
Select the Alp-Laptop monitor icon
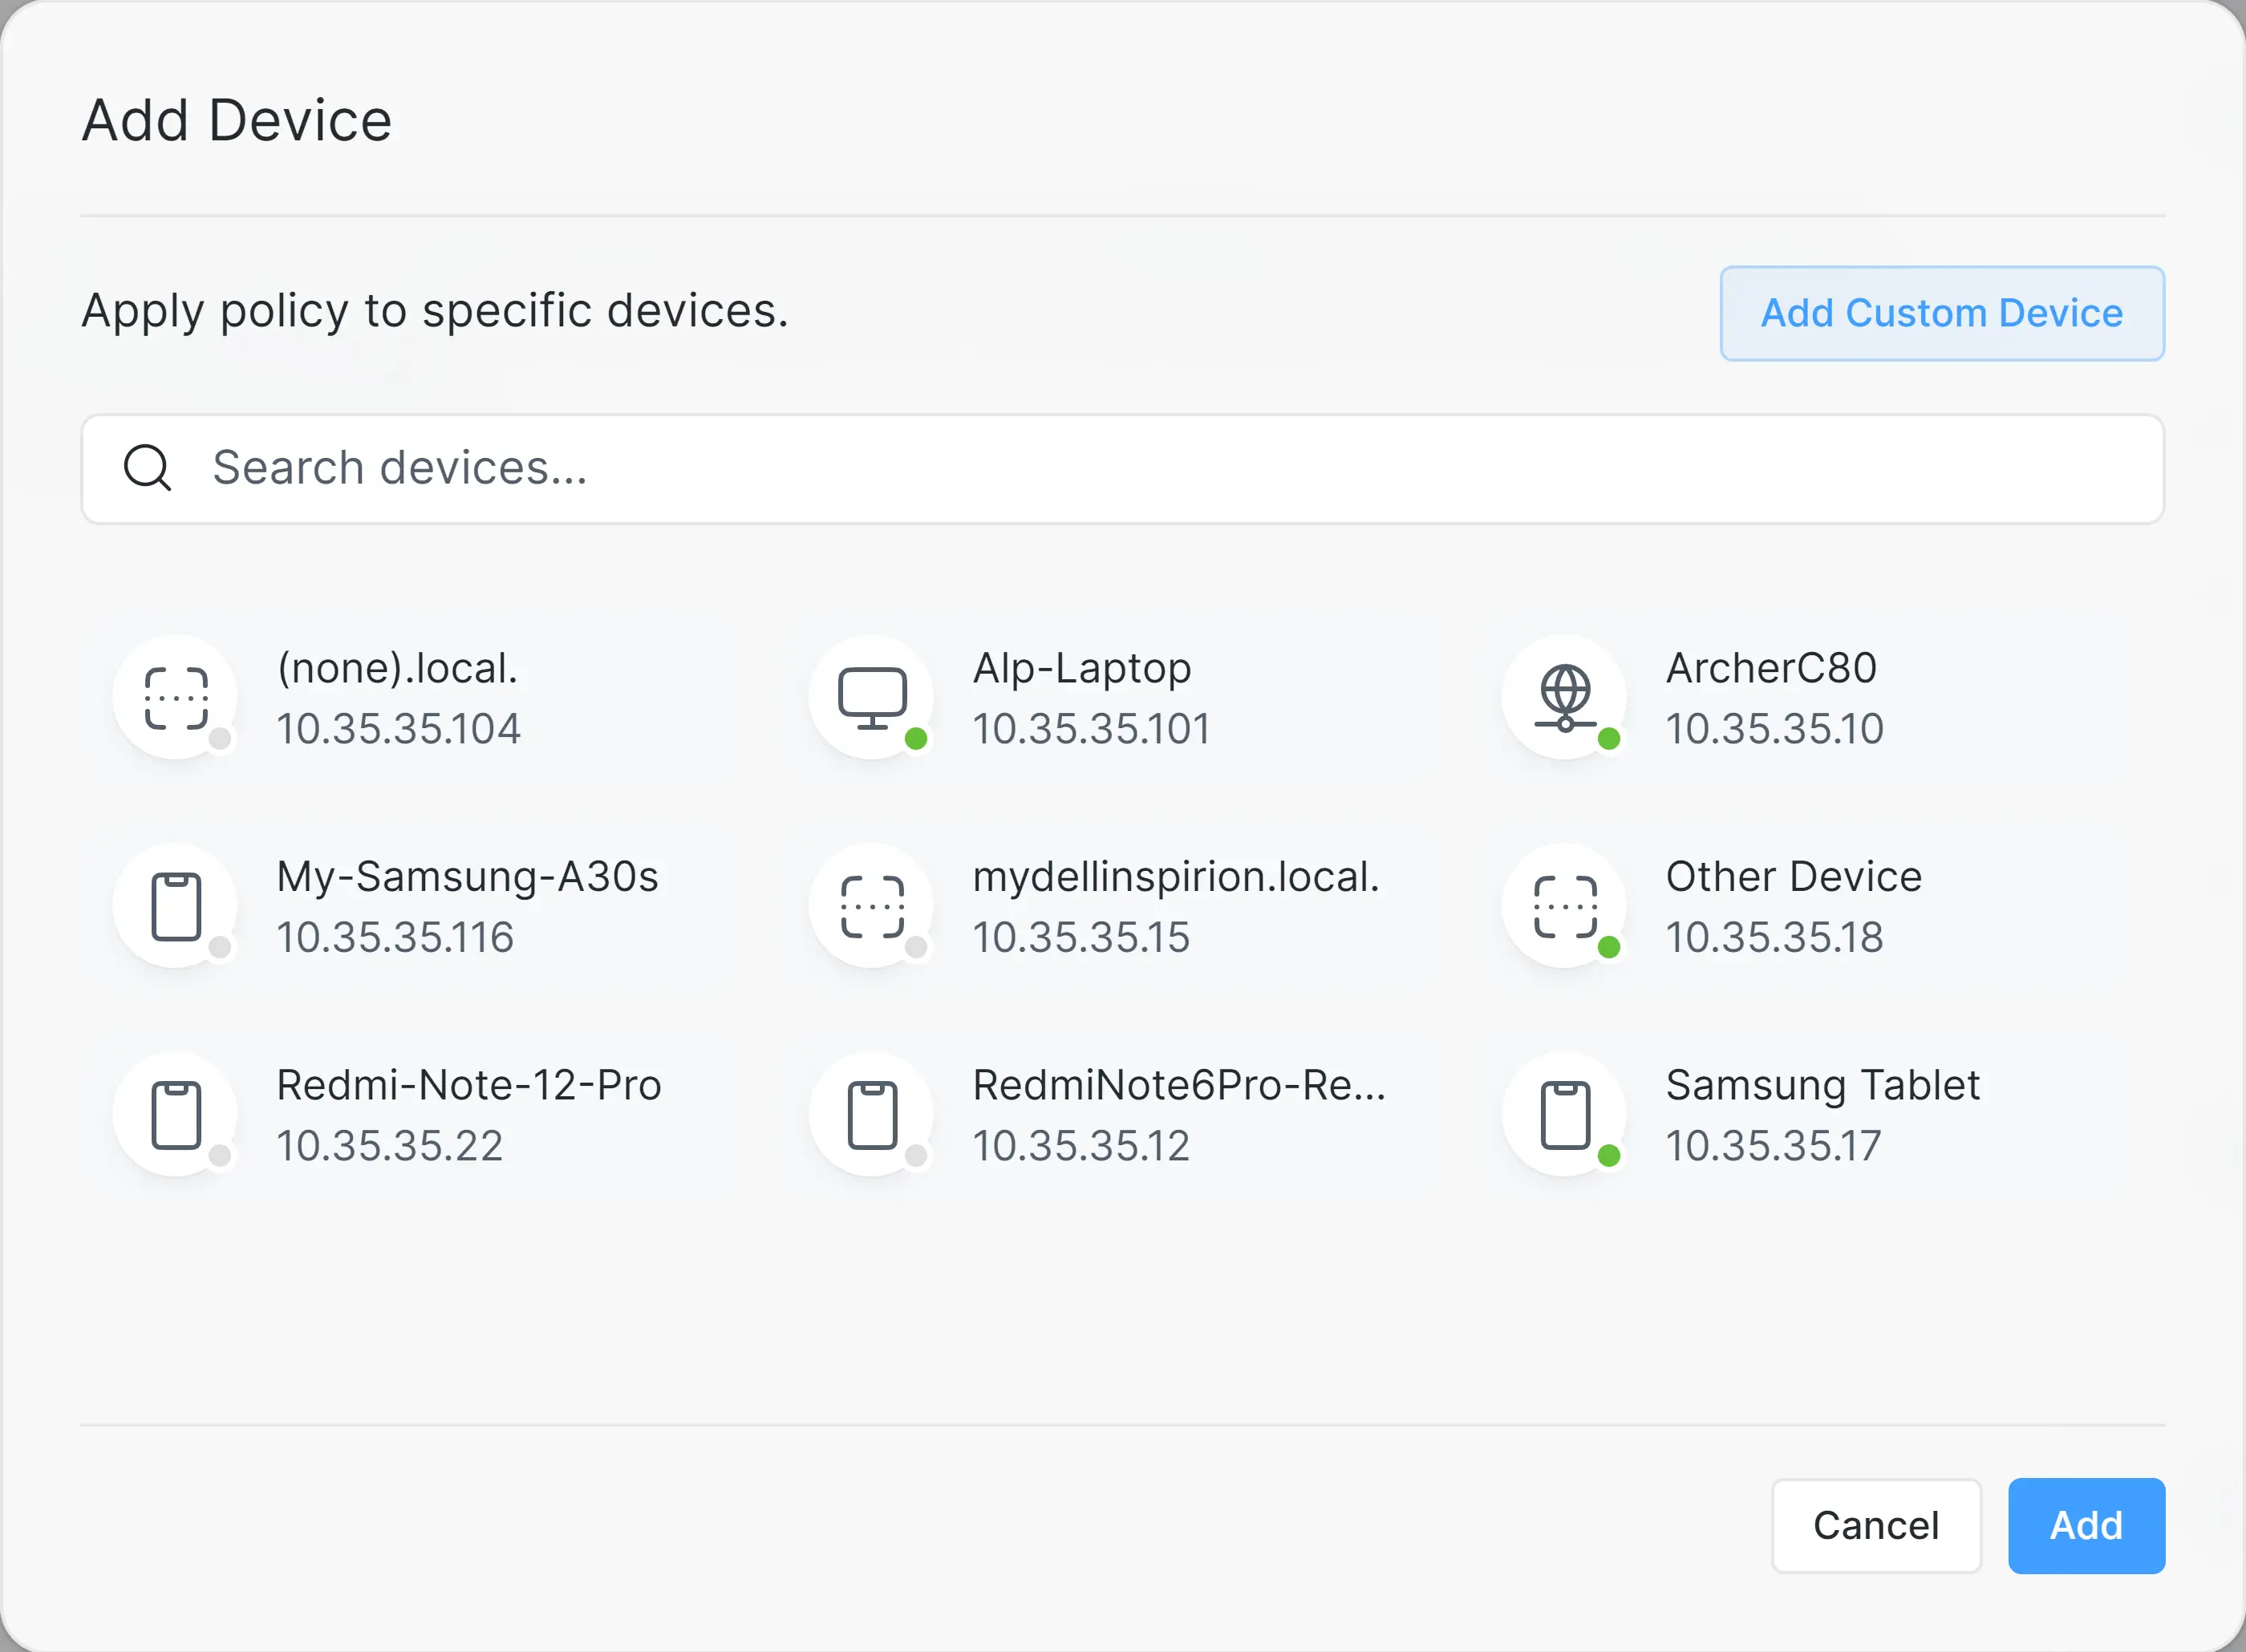872,697
